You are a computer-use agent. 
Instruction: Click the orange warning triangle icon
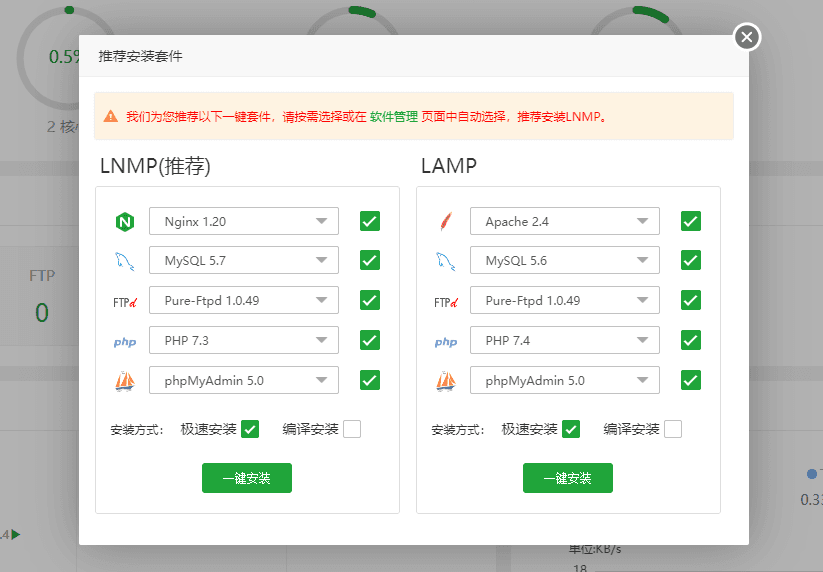[x=111, y=116]
